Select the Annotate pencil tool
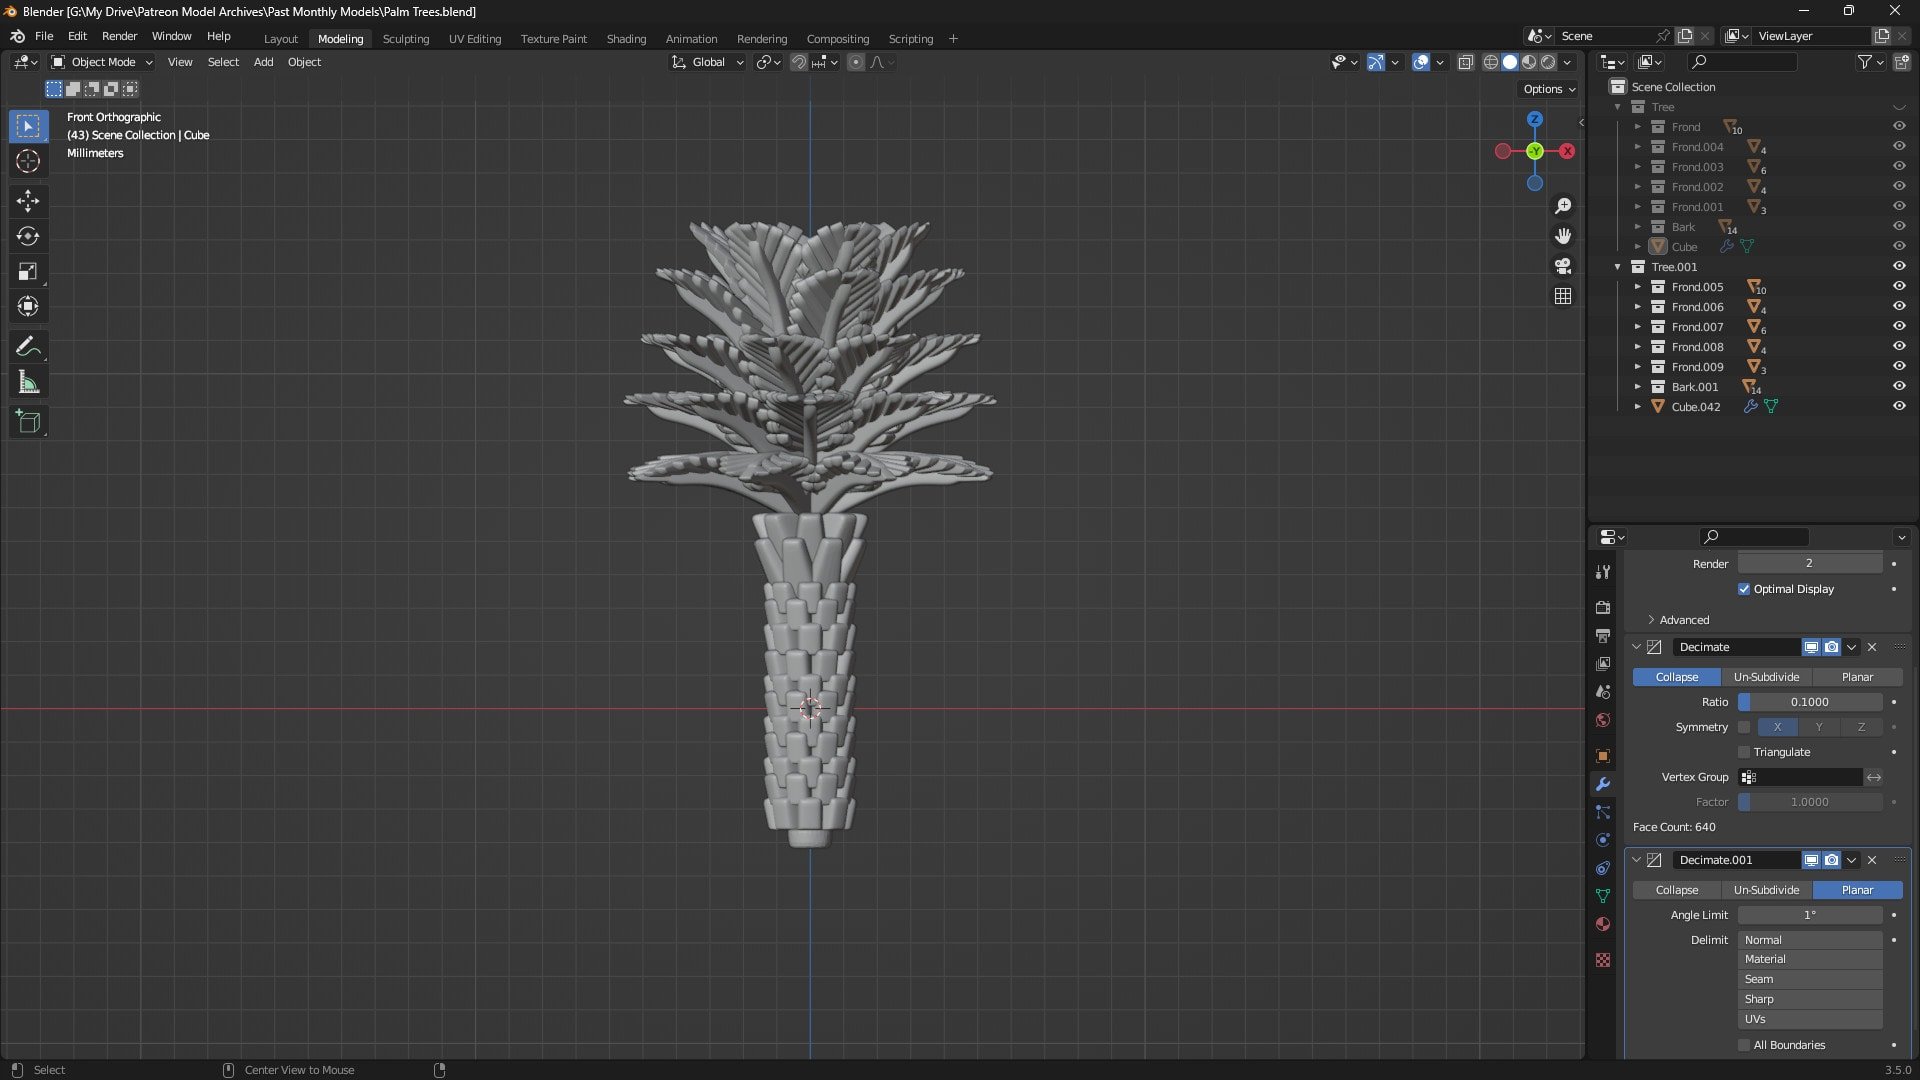 pos(28,347)
